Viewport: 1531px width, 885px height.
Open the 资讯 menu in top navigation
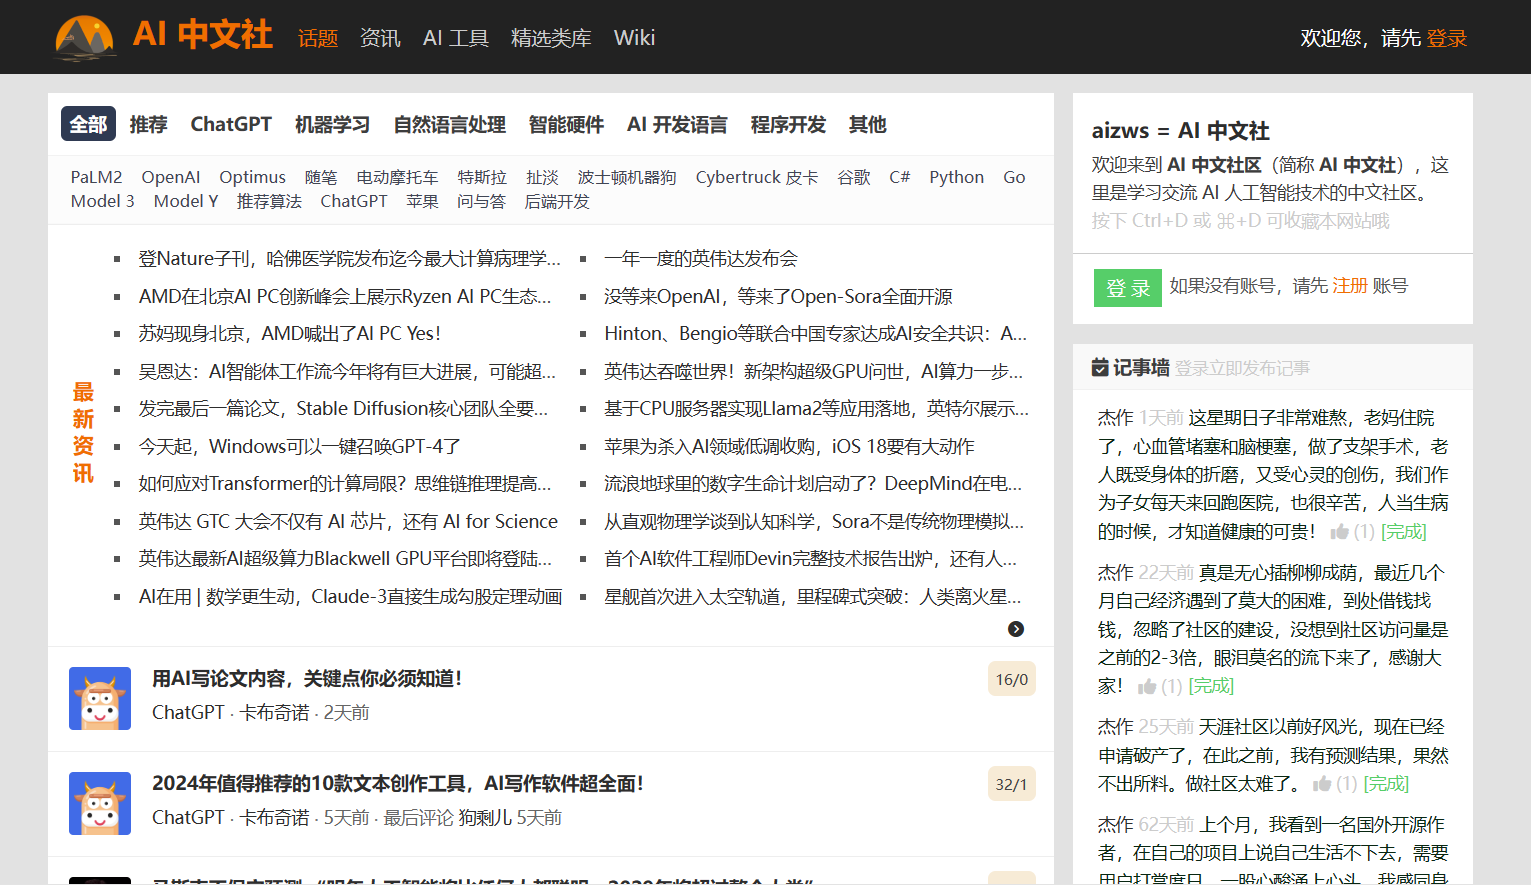pyautogui.click(x=380, y=38)
